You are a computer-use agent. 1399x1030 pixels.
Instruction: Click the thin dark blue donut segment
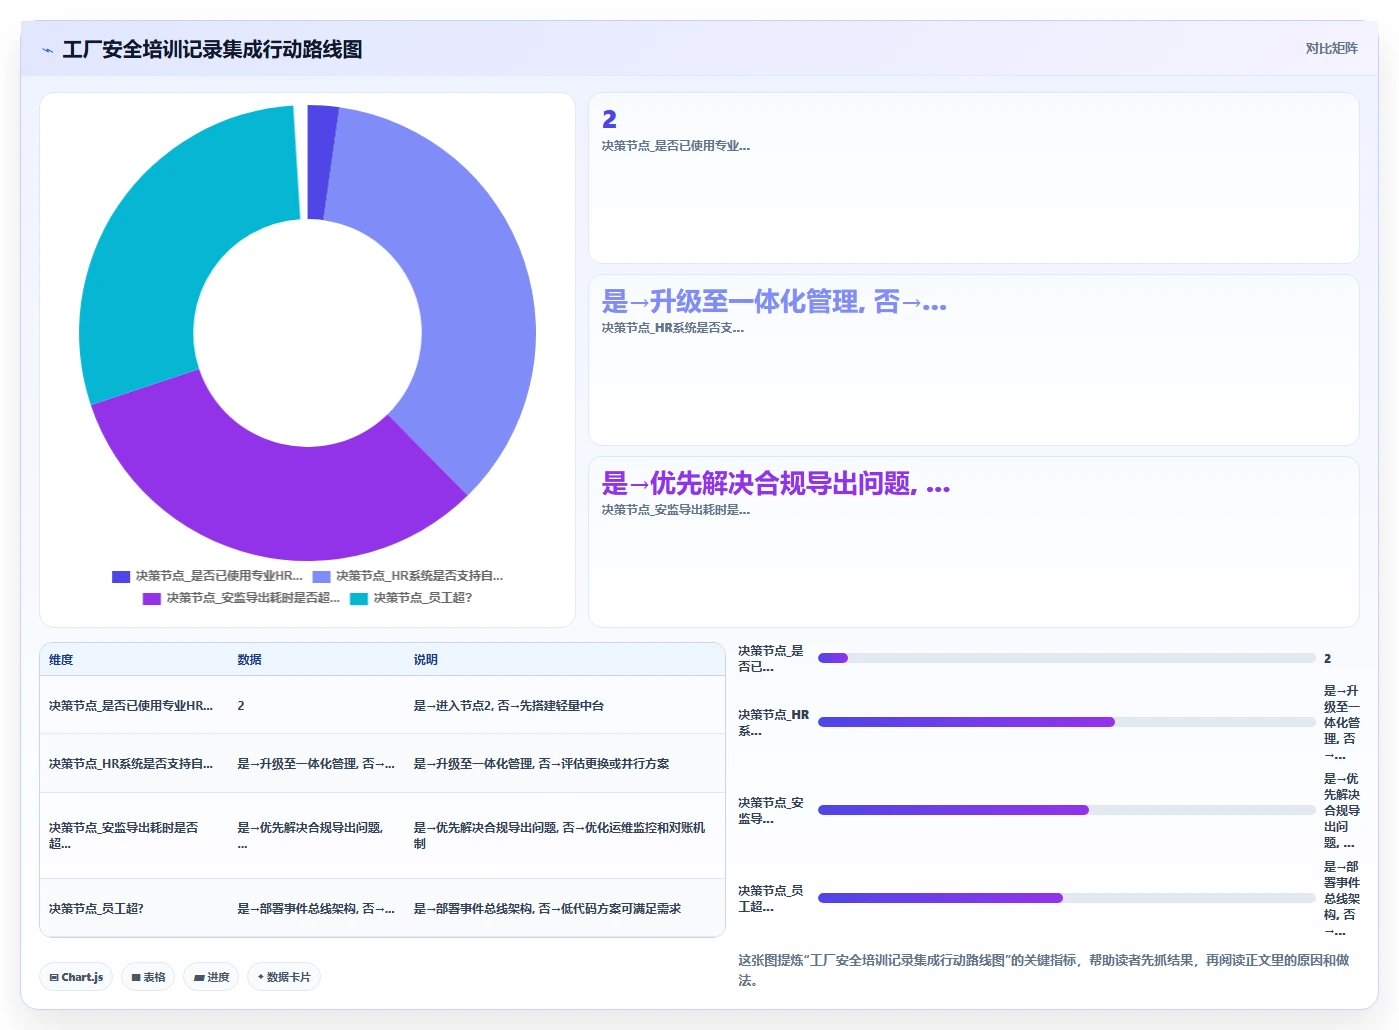(320, 162)
